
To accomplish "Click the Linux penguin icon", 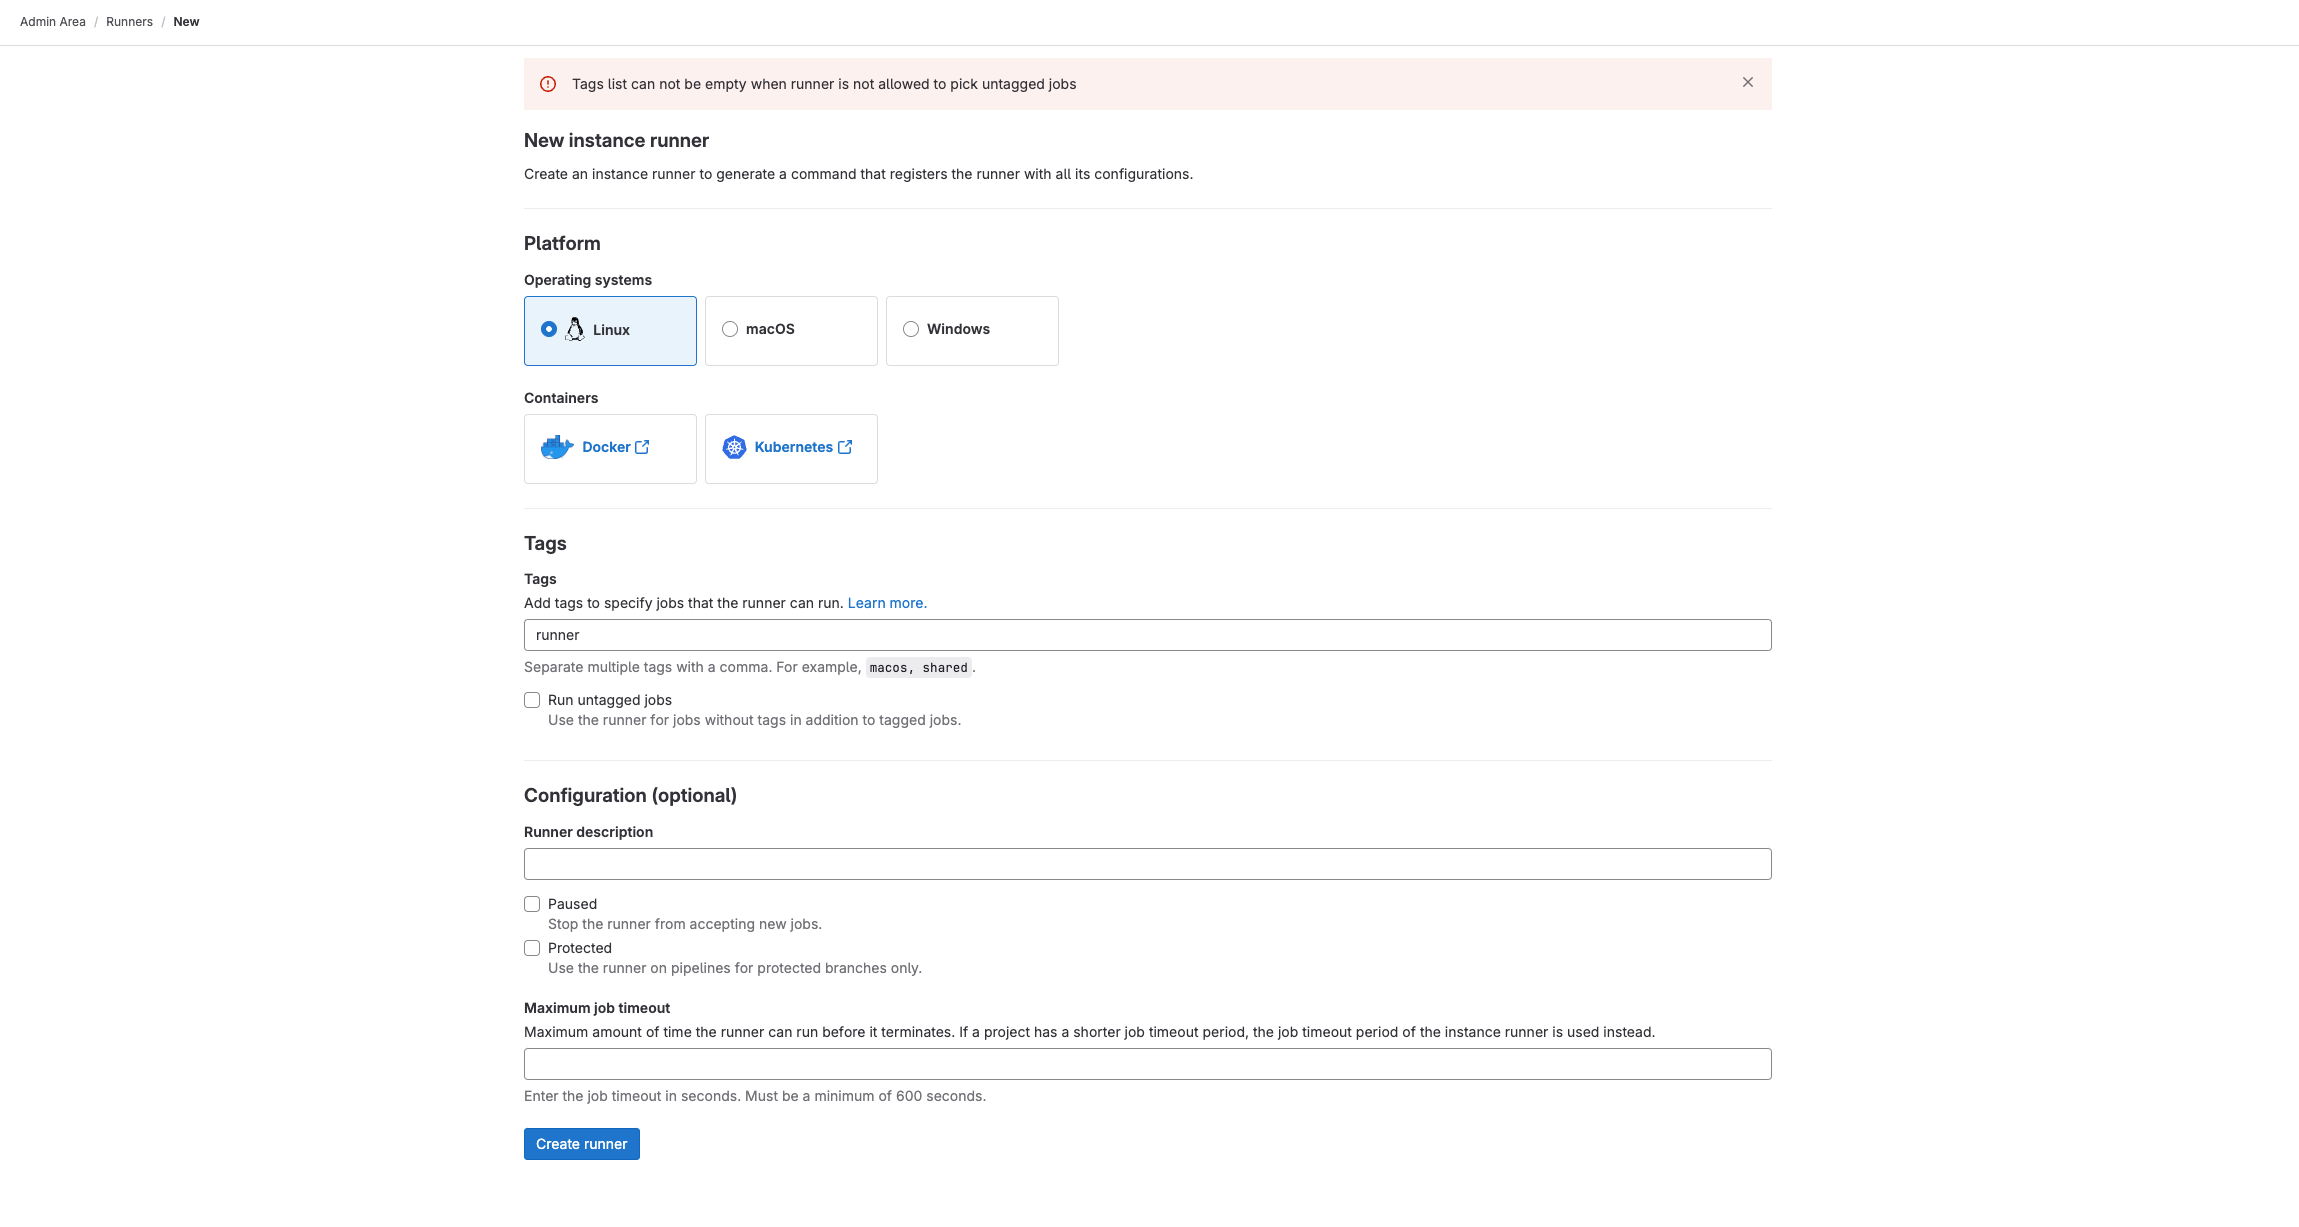I will pyautogui.click(x=575, y=329).
